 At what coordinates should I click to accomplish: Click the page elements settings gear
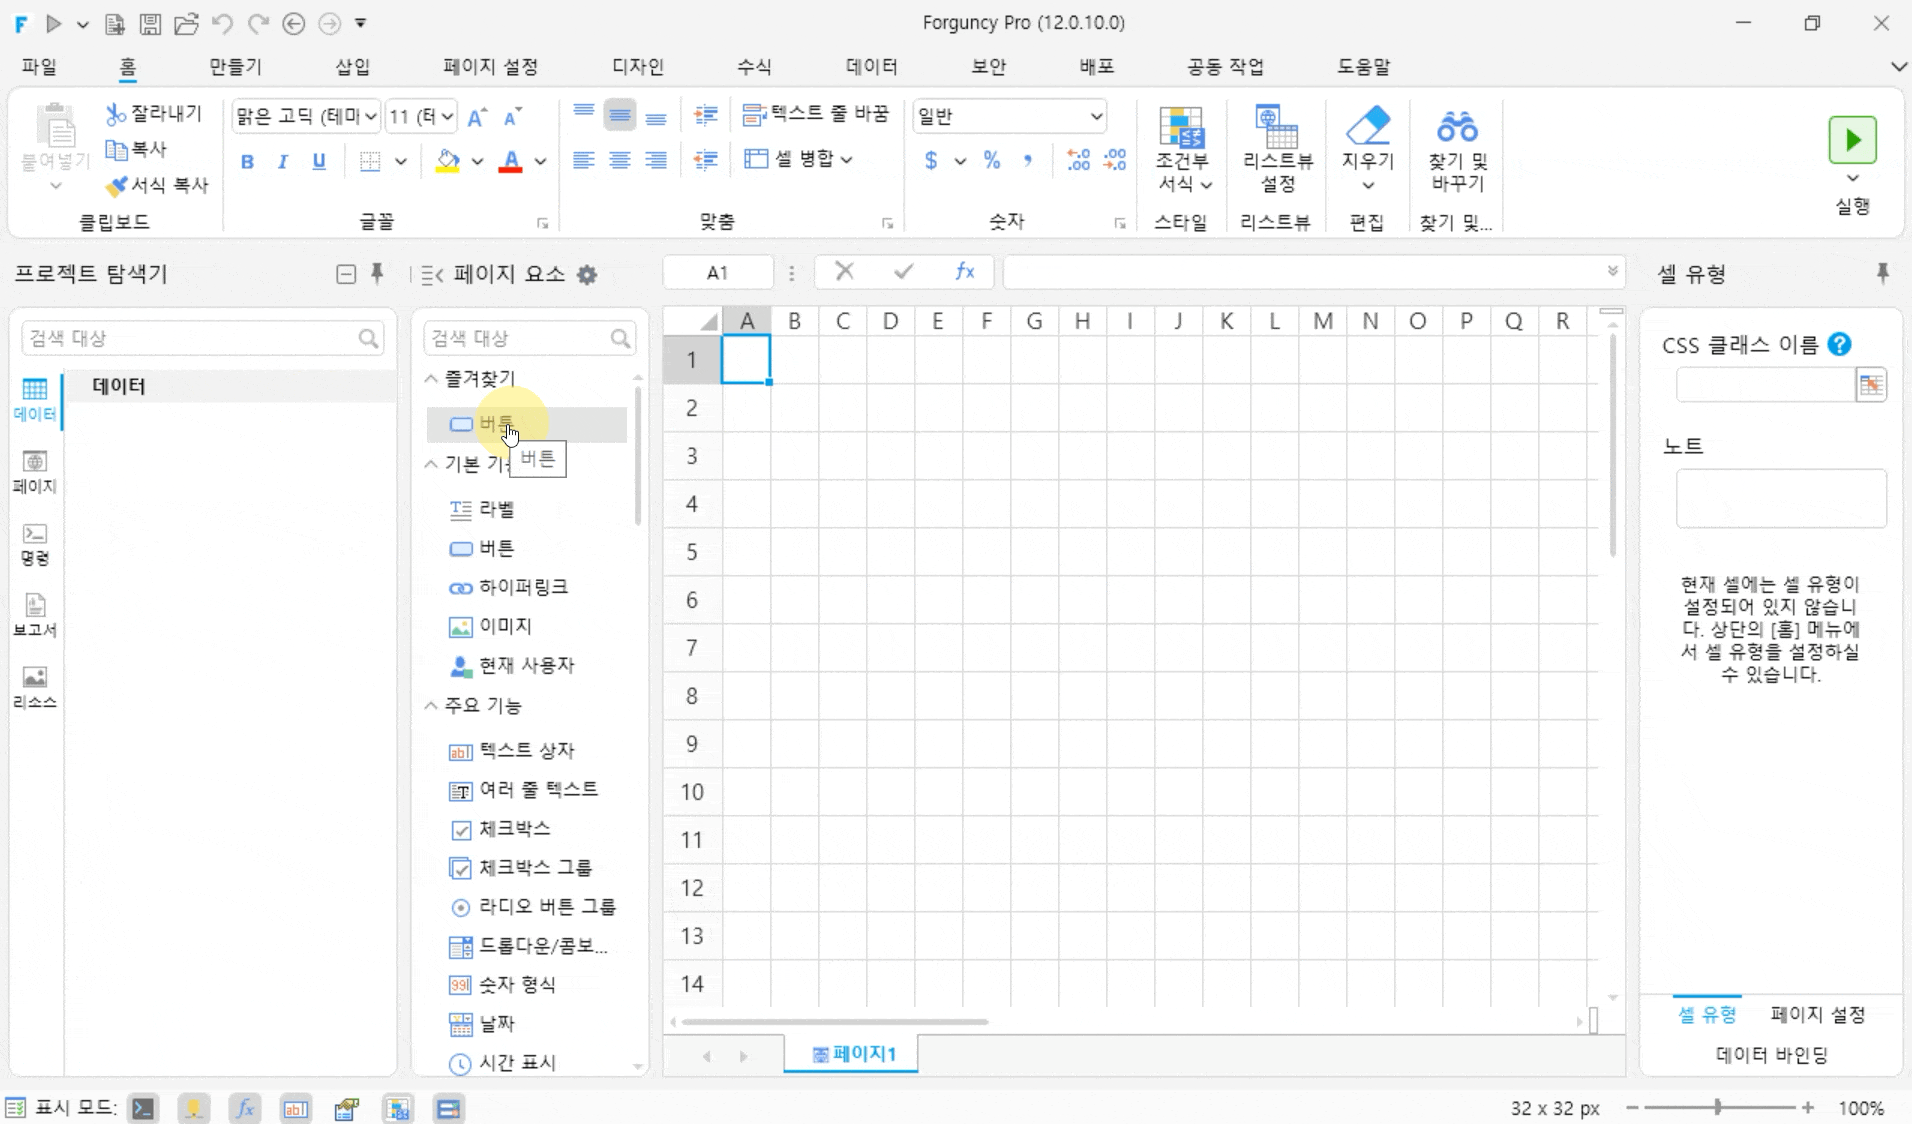[587, 275]
